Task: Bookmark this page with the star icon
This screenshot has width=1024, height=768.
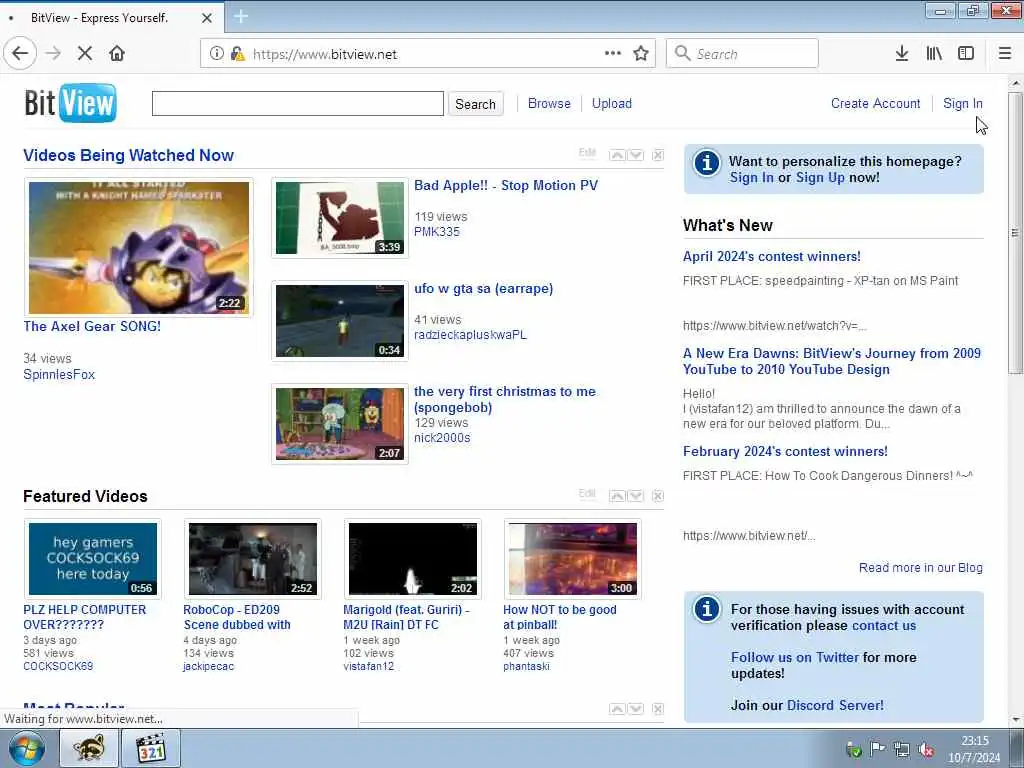Action: pyautogui.click(x=641, y=54)
